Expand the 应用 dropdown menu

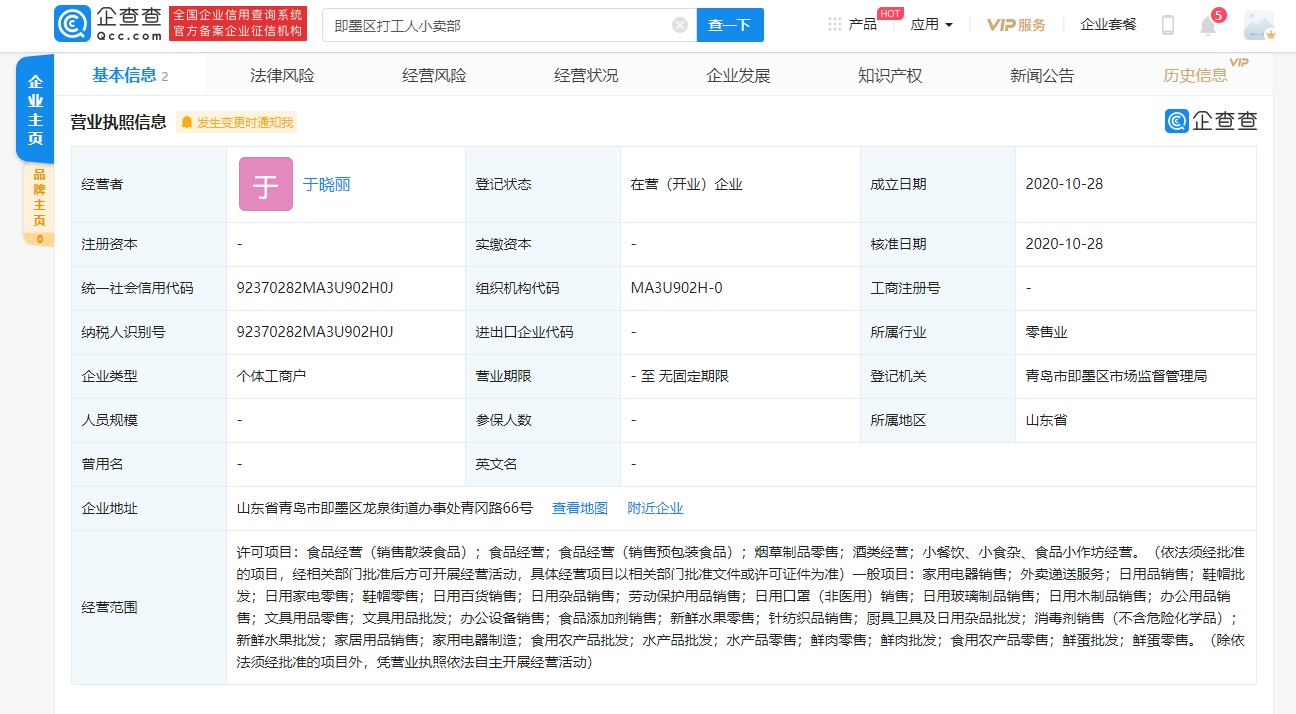coord(931,24)
